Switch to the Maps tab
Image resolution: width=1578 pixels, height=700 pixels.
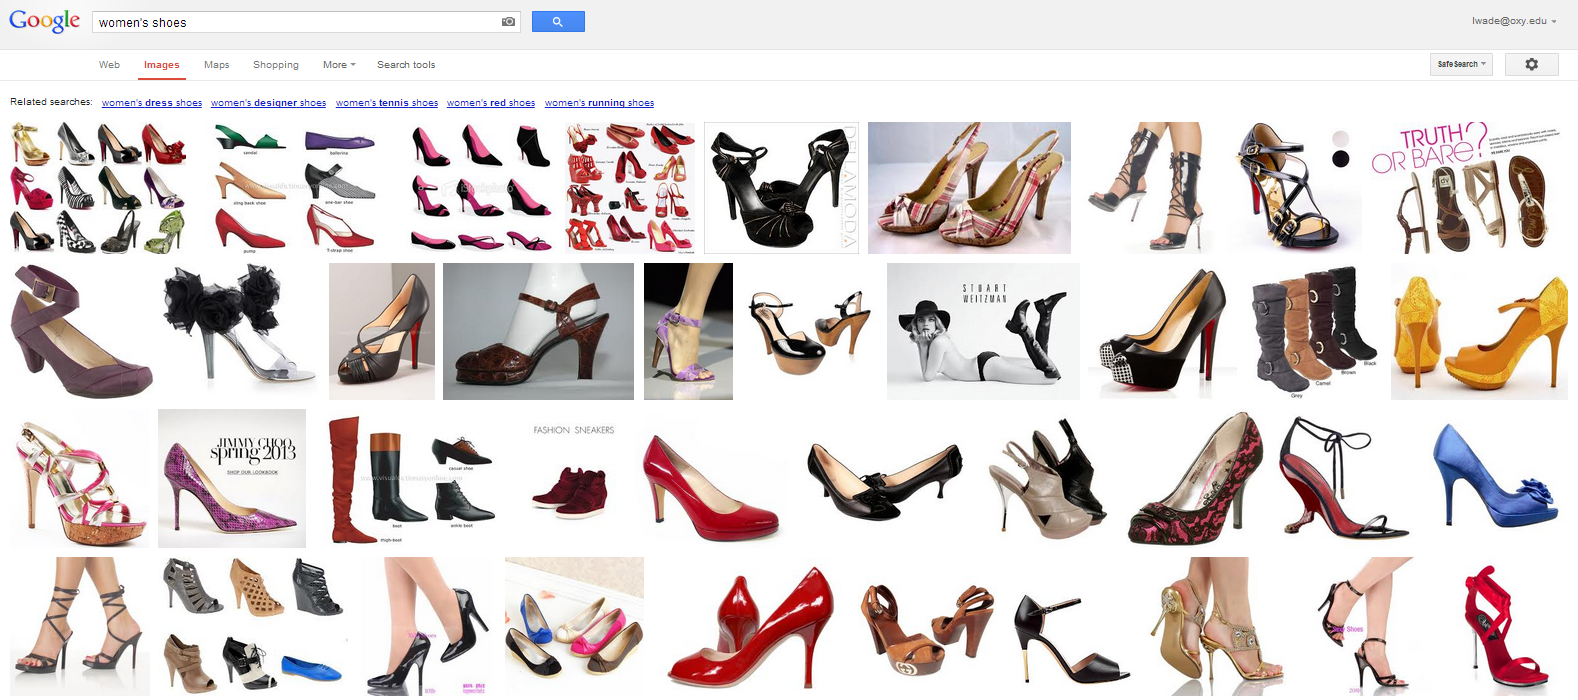(x=216, y=65)
